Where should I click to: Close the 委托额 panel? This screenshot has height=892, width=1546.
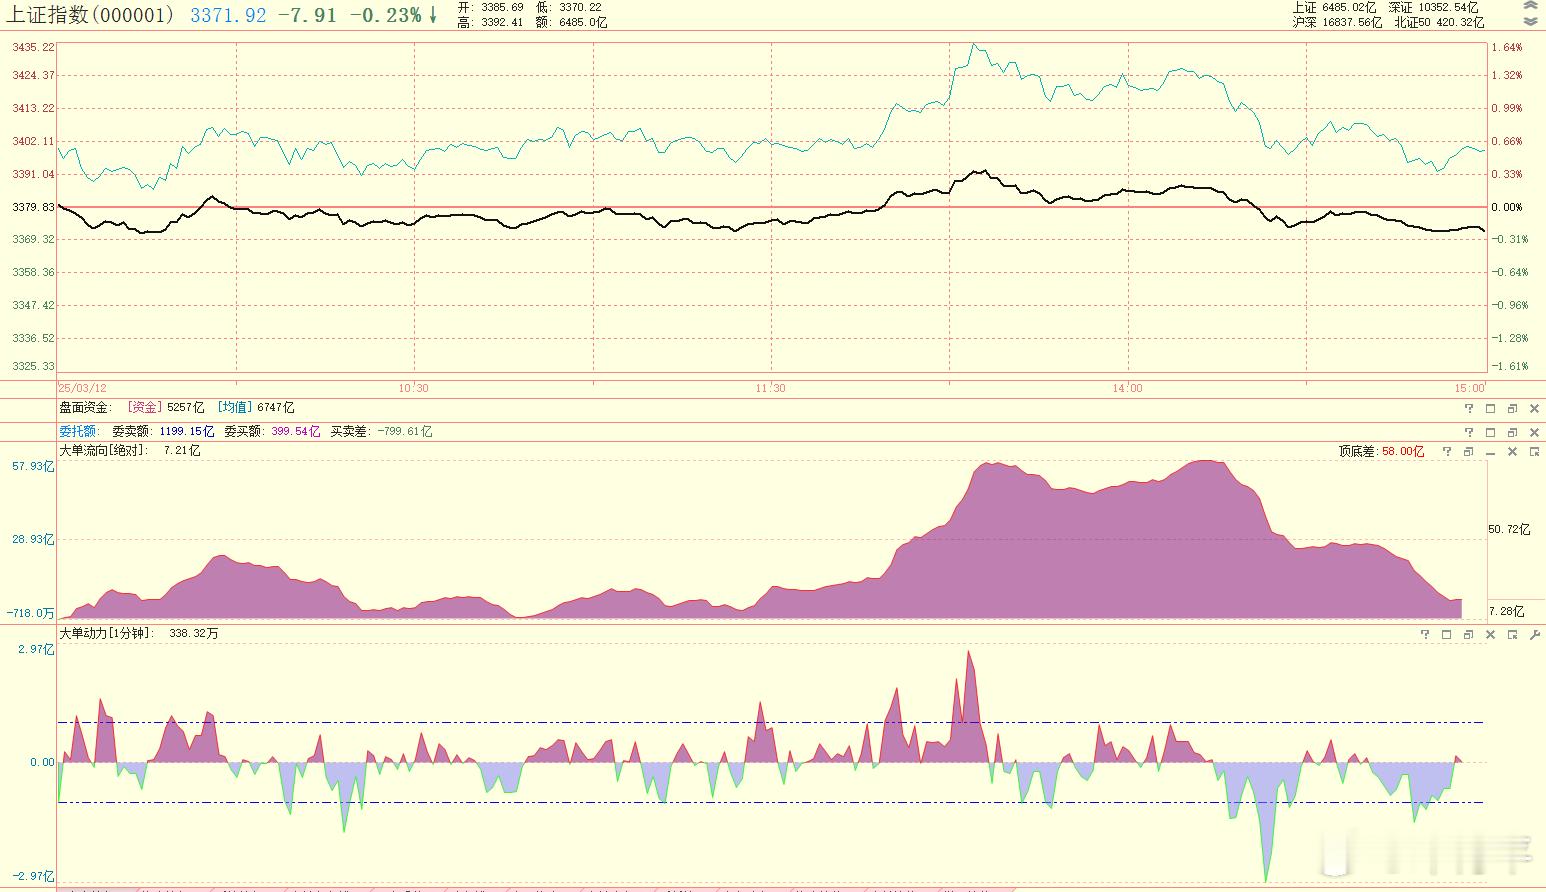[1534, 432]
